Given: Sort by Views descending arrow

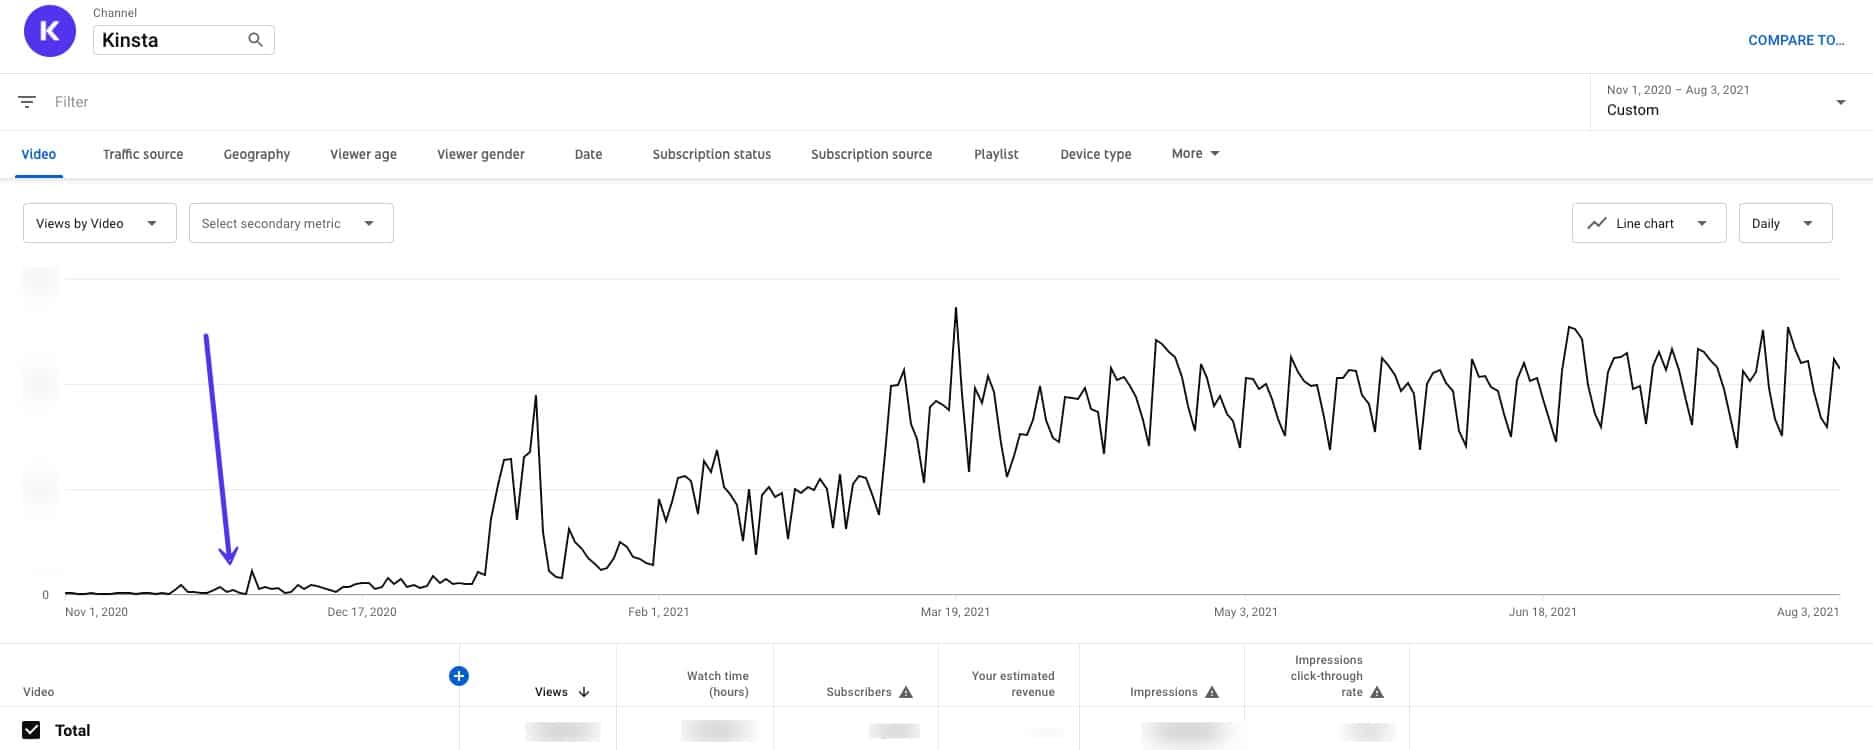Looking at the screenshot, I should pyautogui.click(x=584, y=692).
